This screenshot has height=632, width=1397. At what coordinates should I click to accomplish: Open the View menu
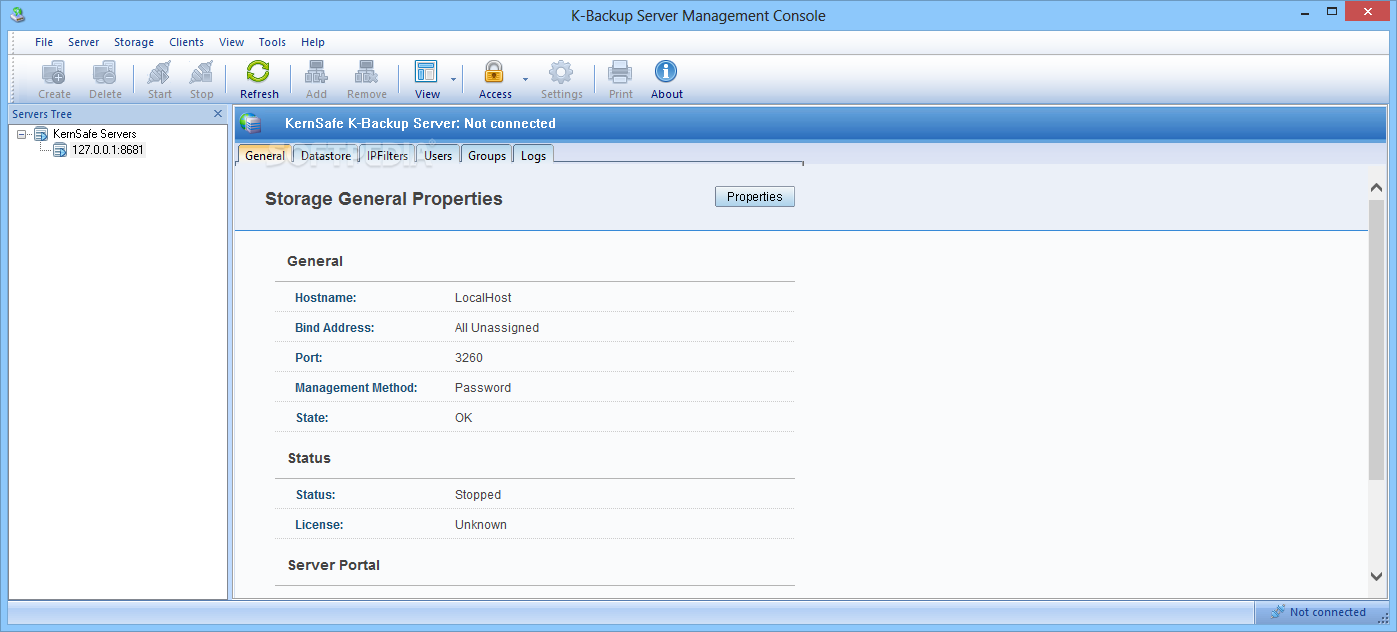point(232,42)
